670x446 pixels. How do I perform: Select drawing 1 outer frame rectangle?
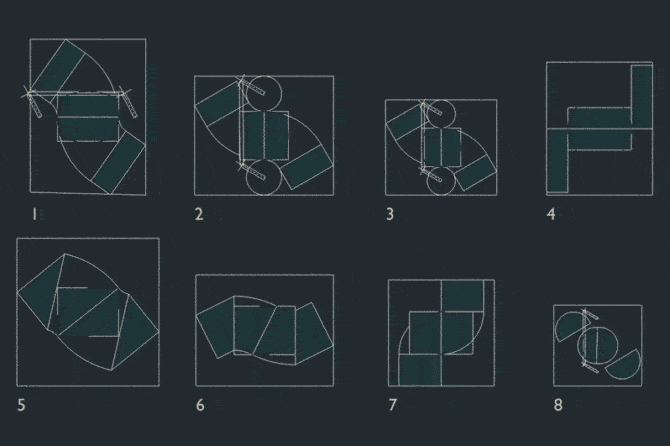[88, 117]
